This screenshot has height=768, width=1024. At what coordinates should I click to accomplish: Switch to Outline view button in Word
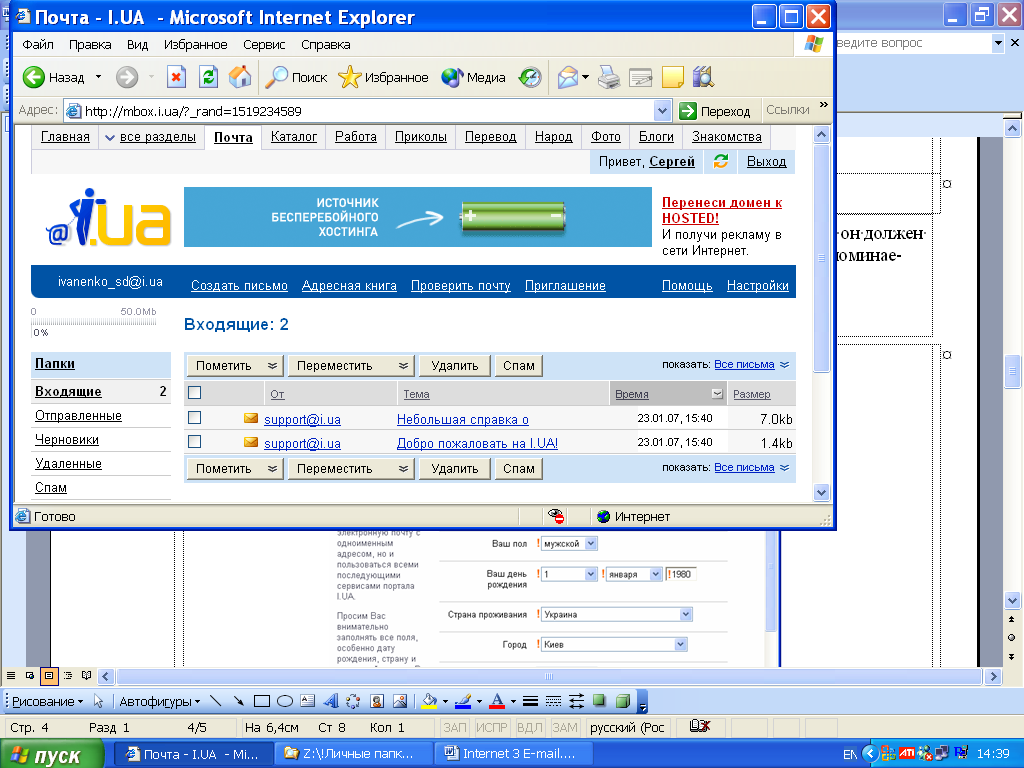68,676
